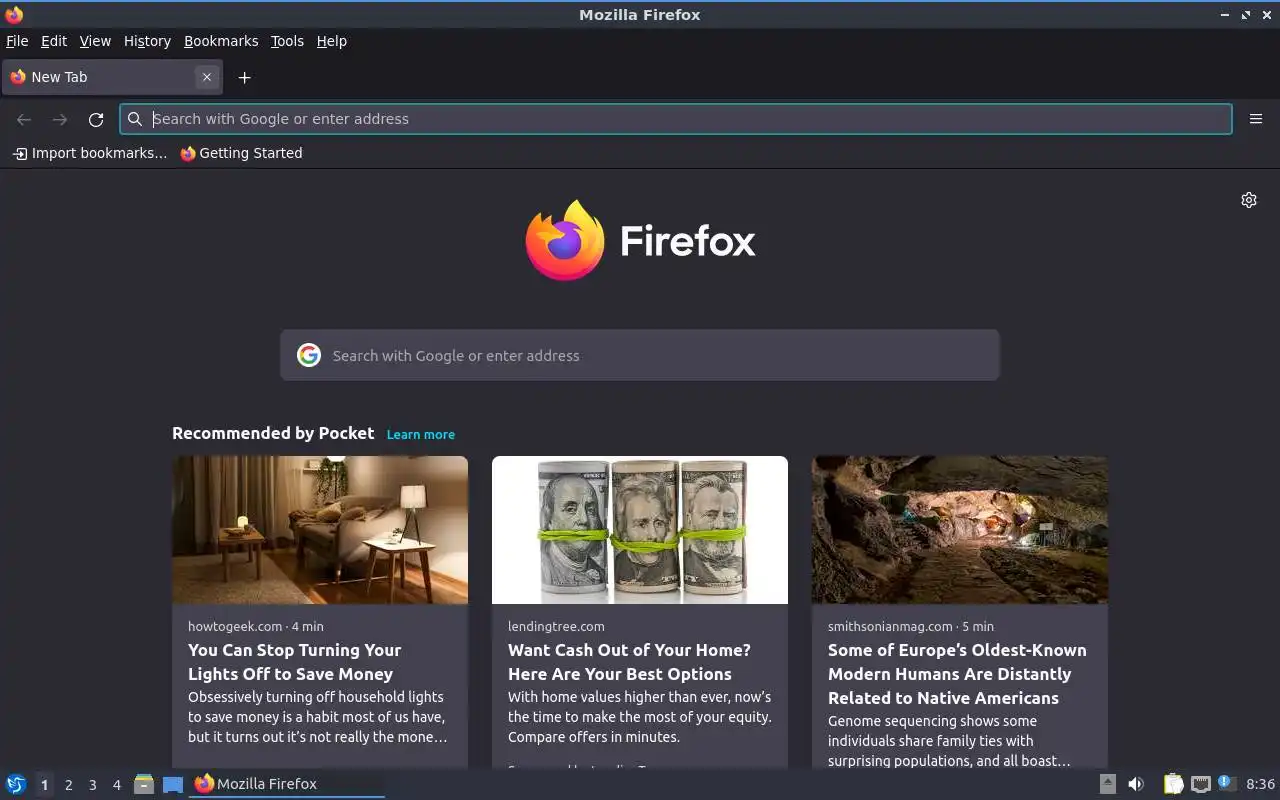
Task: Click the Google logo in search box
Action: click(x=309, y=355)
